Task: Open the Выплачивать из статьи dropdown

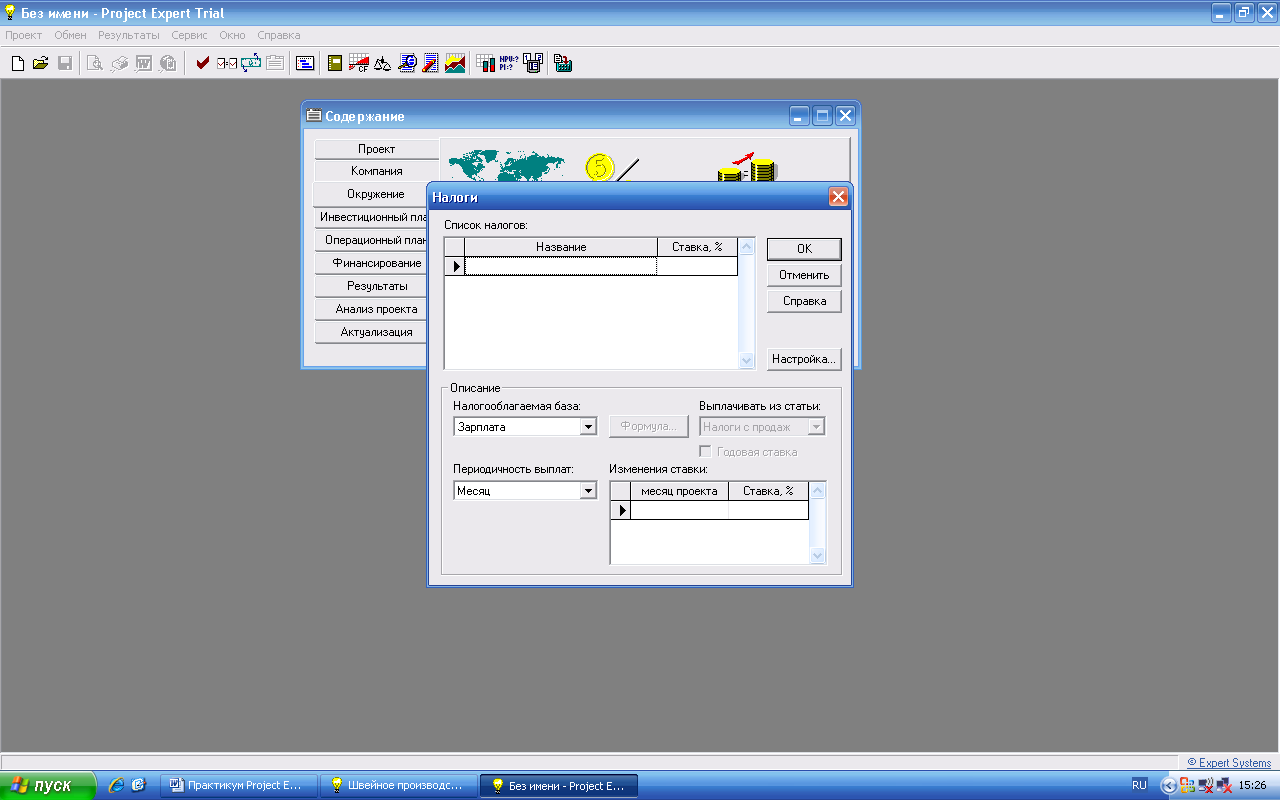Action: click(x=816, y=427)
